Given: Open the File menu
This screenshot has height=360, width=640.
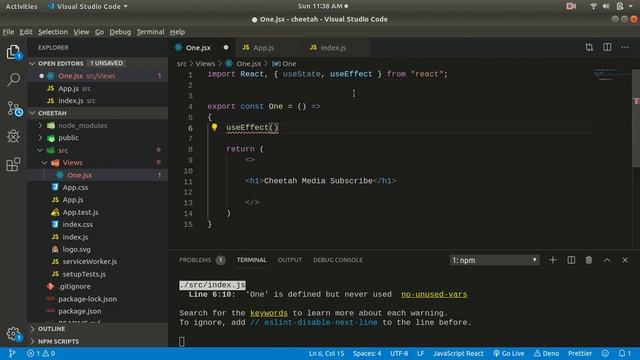Looking at the screenshot, I should (x=8, y=32).
